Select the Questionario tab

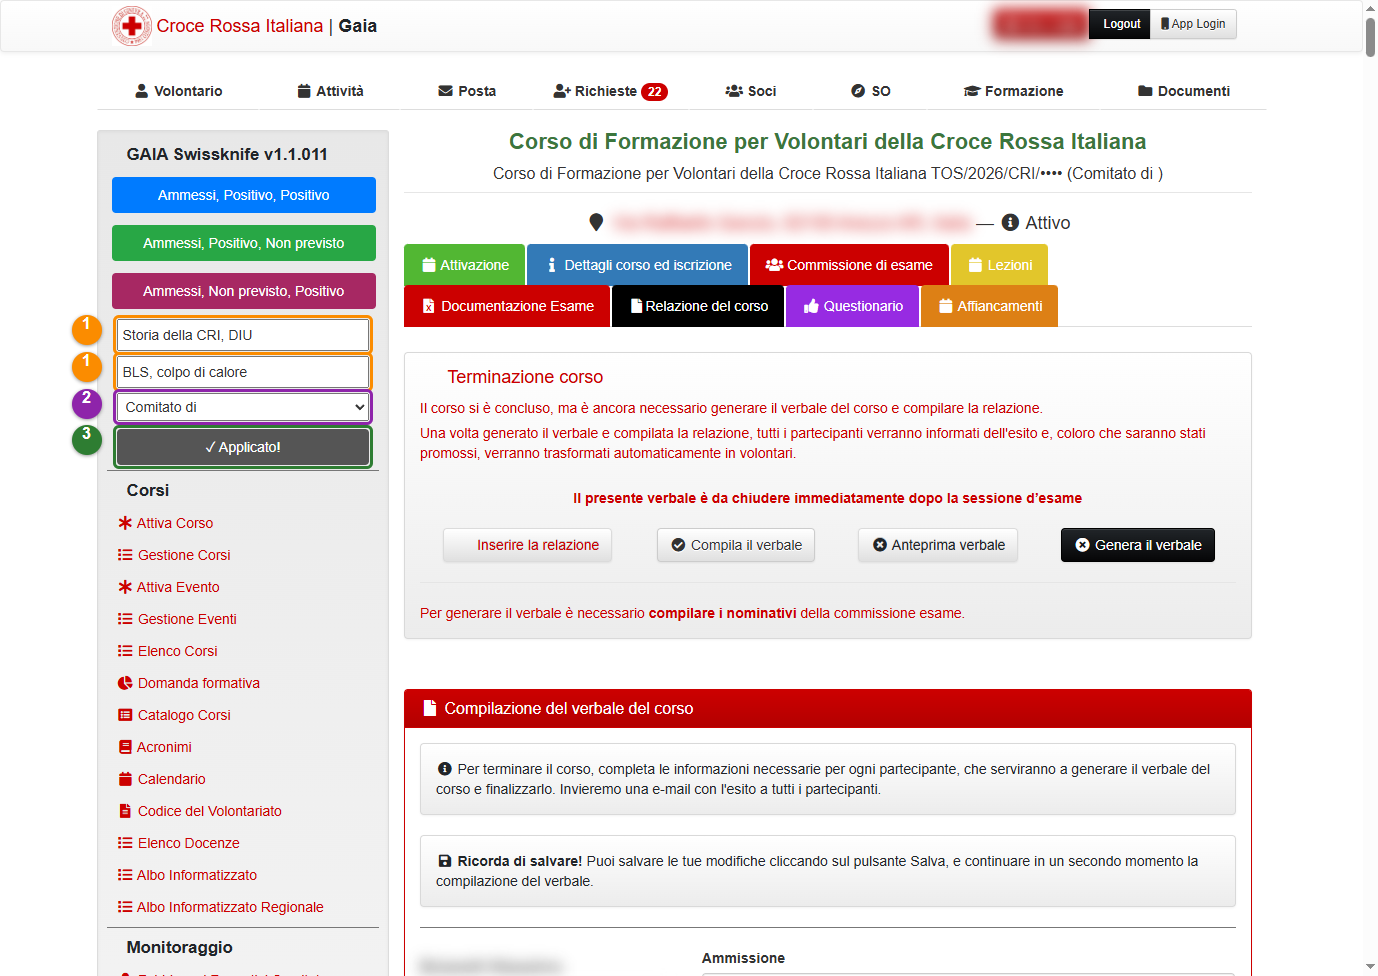[x=853, y=306]
